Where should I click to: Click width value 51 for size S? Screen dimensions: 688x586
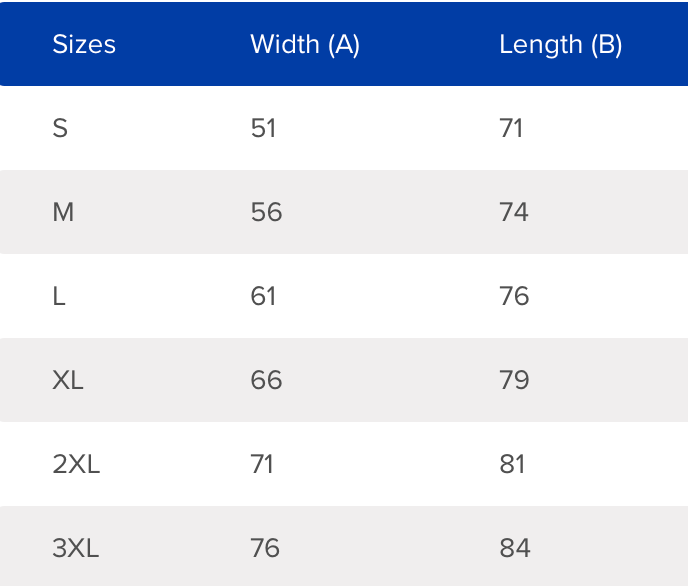pyautogui.click(x=263, y=128)
